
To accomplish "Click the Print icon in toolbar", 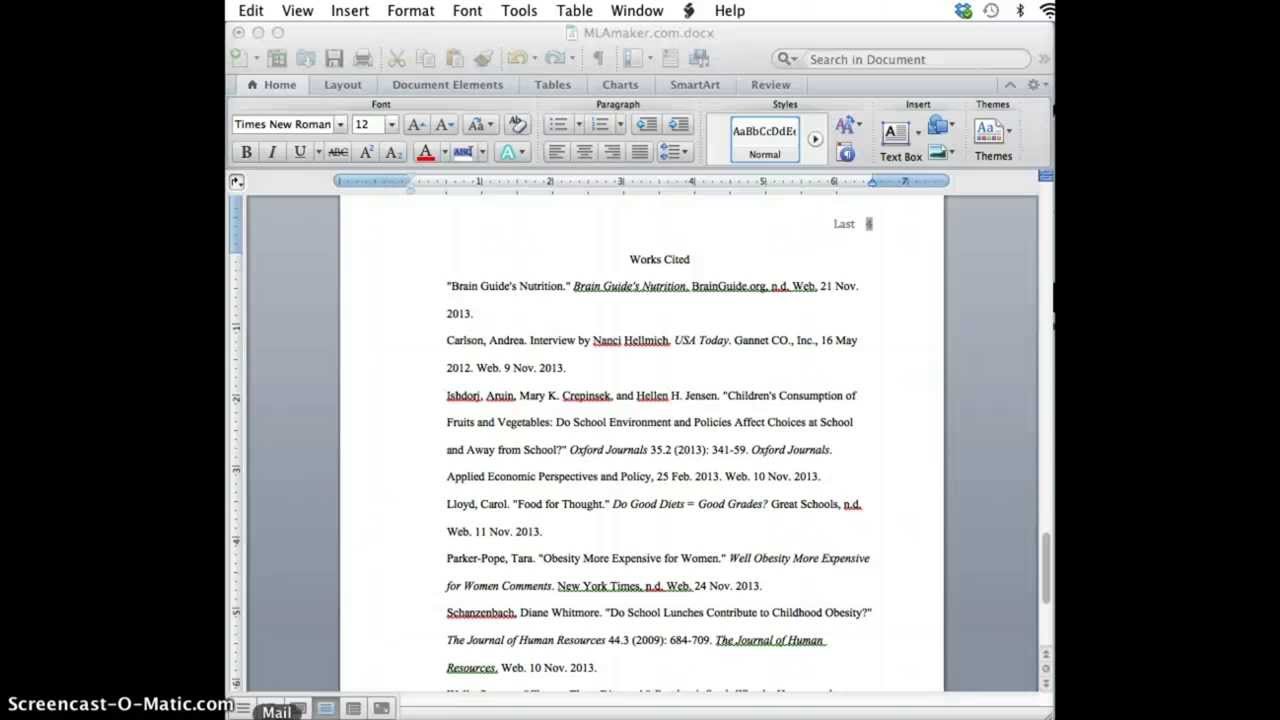I will pos(363,59).
